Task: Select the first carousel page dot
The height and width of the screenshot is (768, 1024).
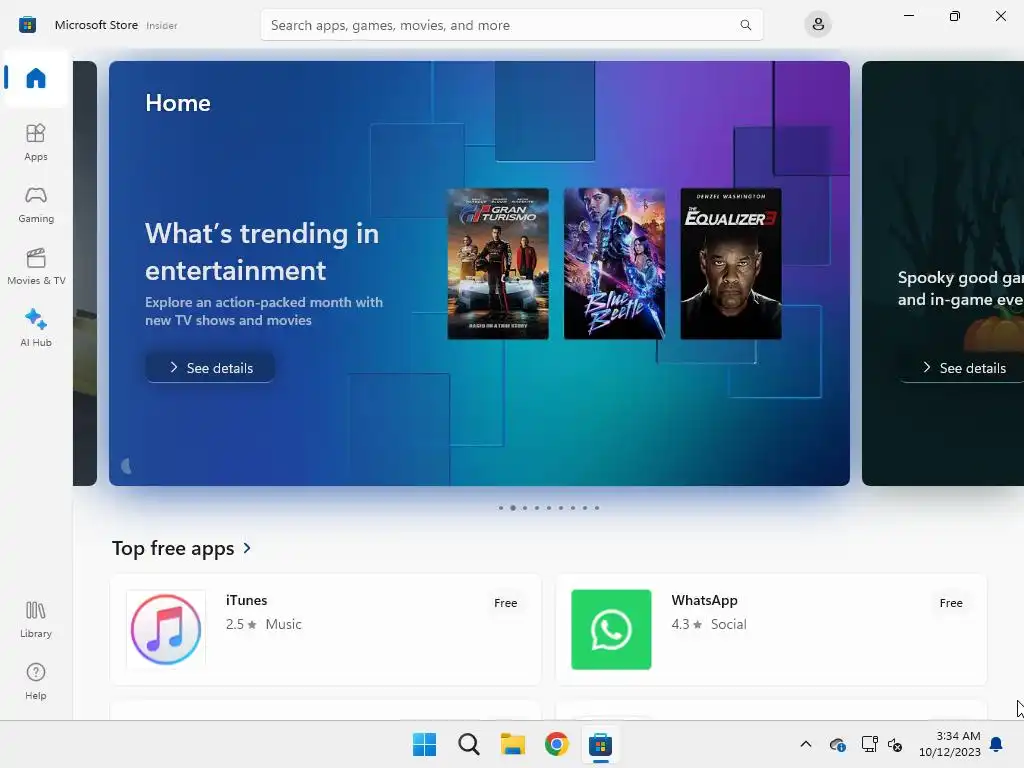Action: [x=501, y=507]
